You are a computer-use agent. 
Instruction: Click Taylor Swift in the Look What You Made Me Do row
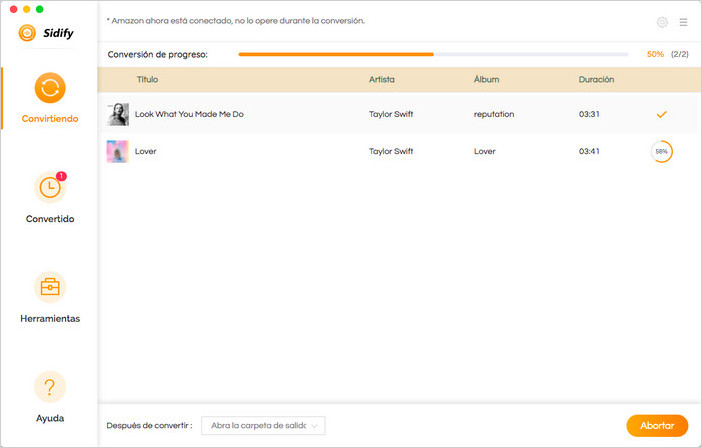coord(391,114)
